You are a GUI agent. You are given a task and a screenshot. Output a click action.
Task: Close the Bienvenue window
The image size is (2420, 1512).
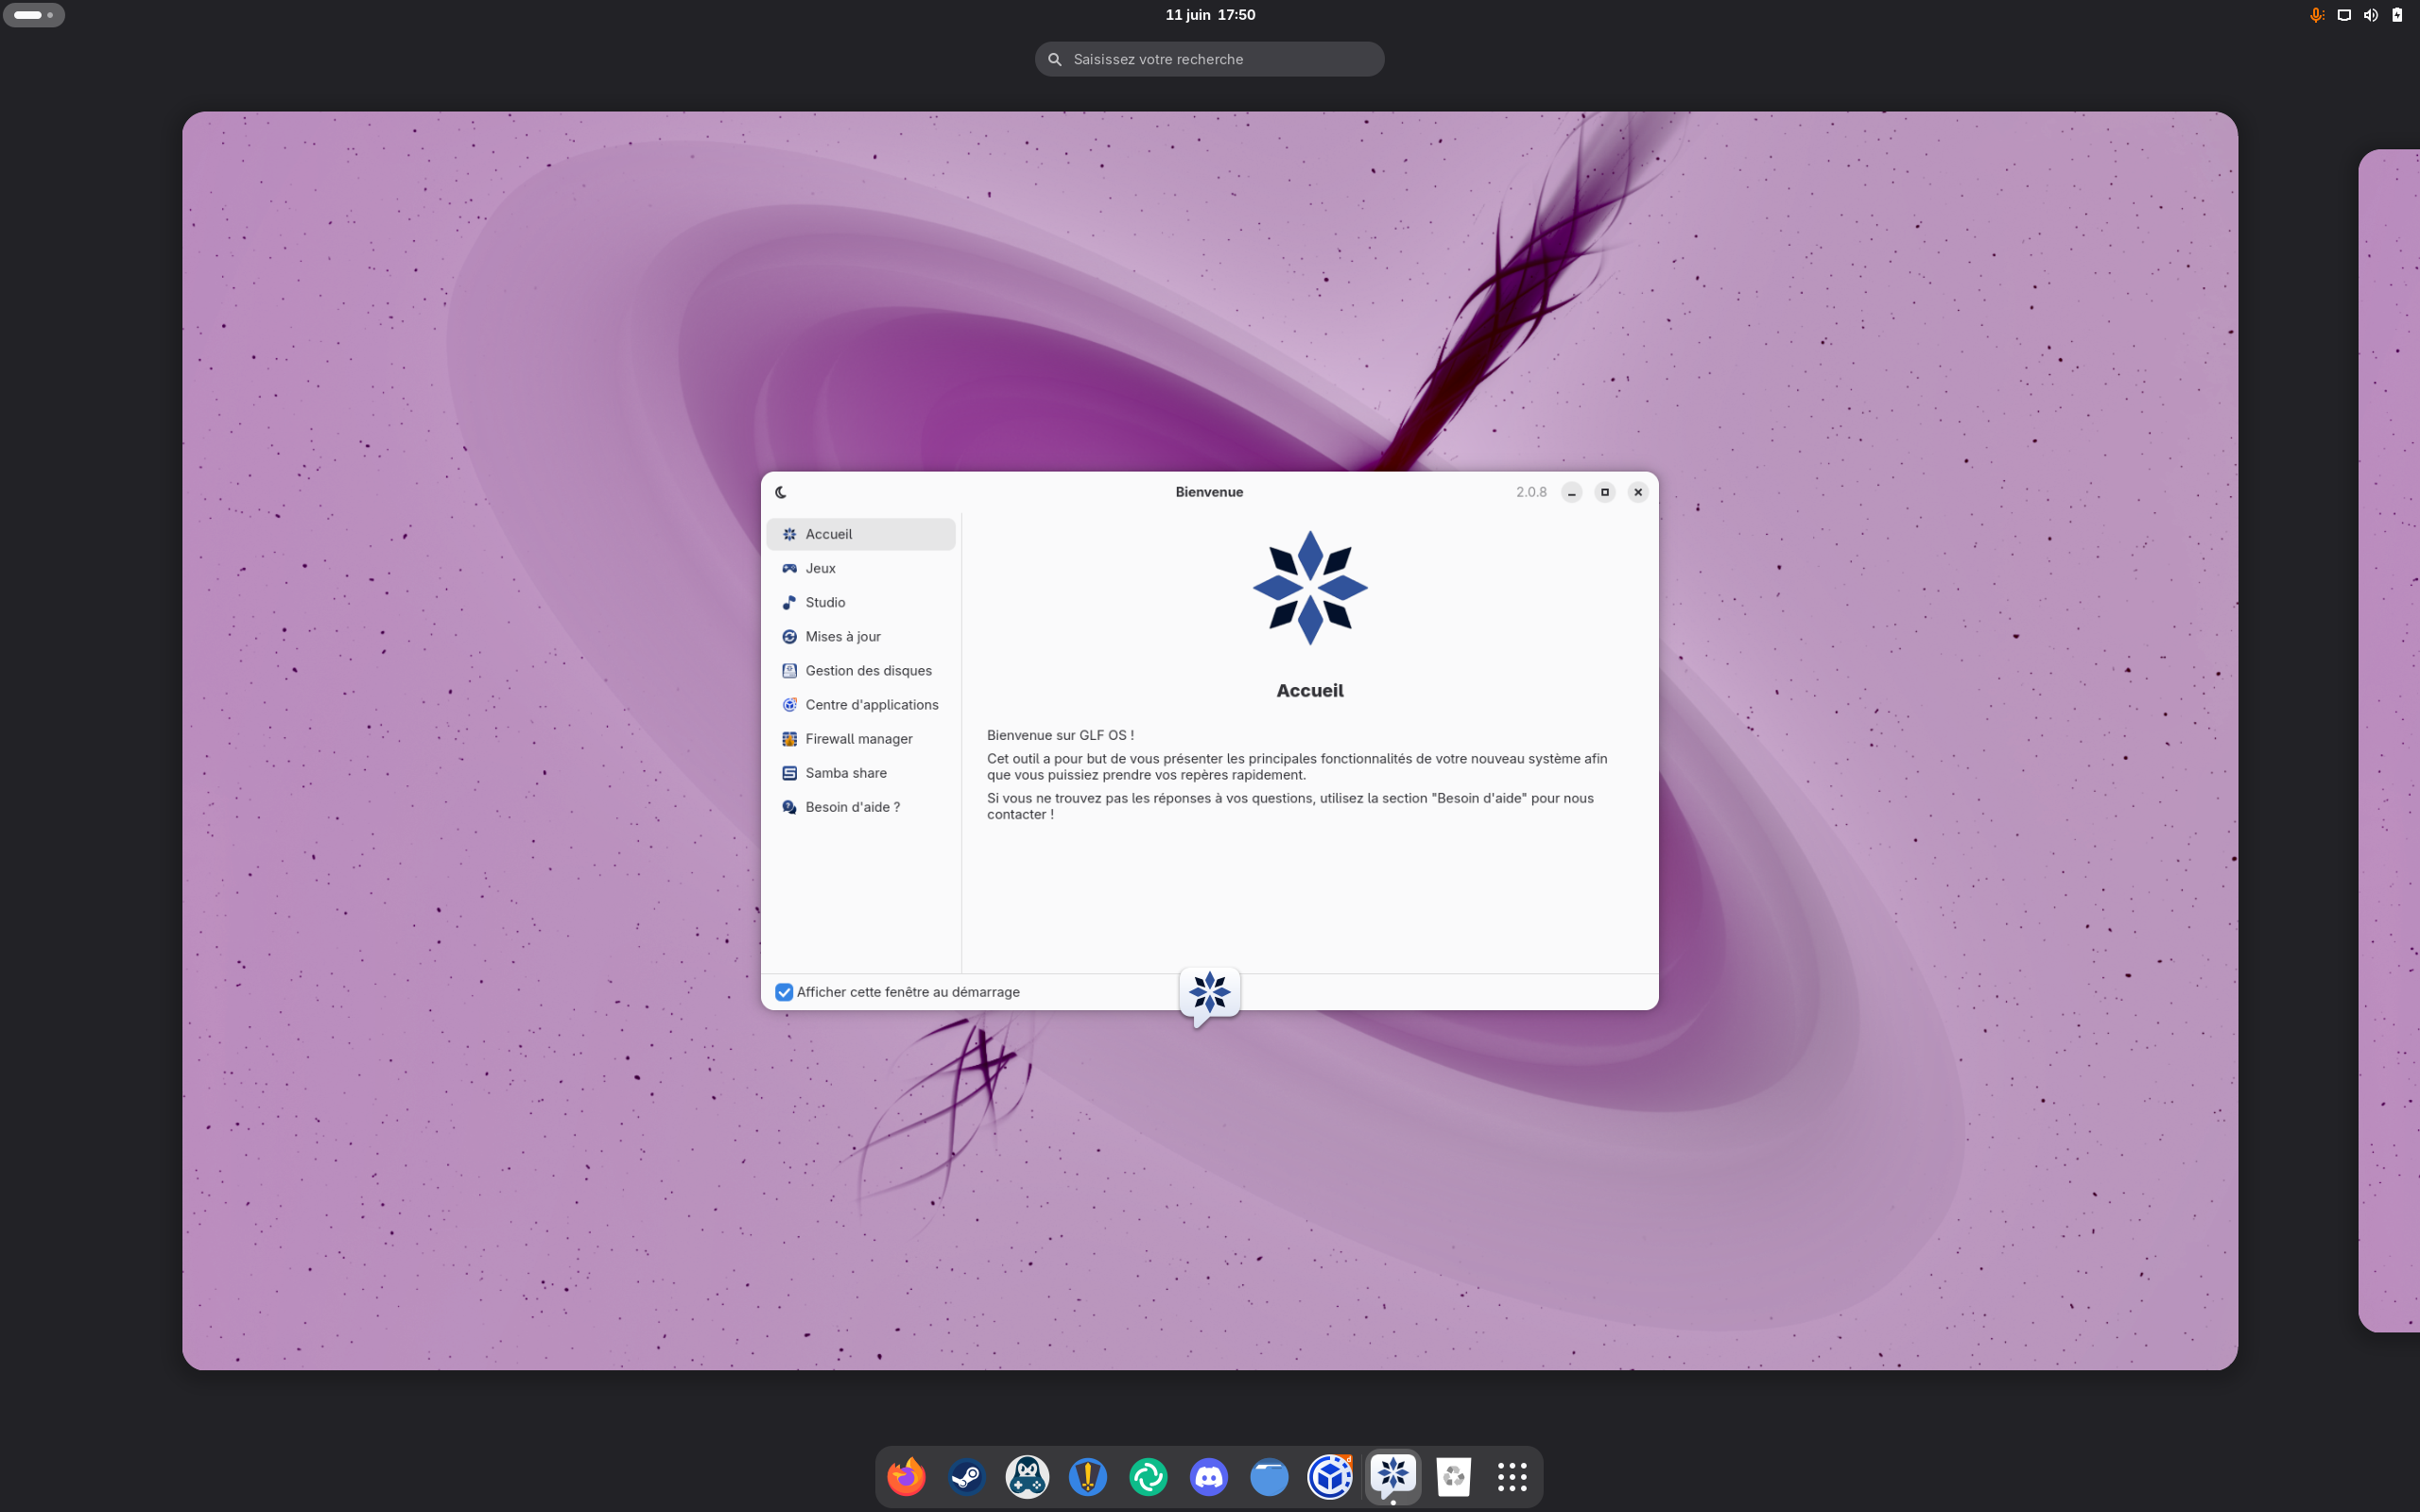pyautogui.click(x=1637, y=492)
